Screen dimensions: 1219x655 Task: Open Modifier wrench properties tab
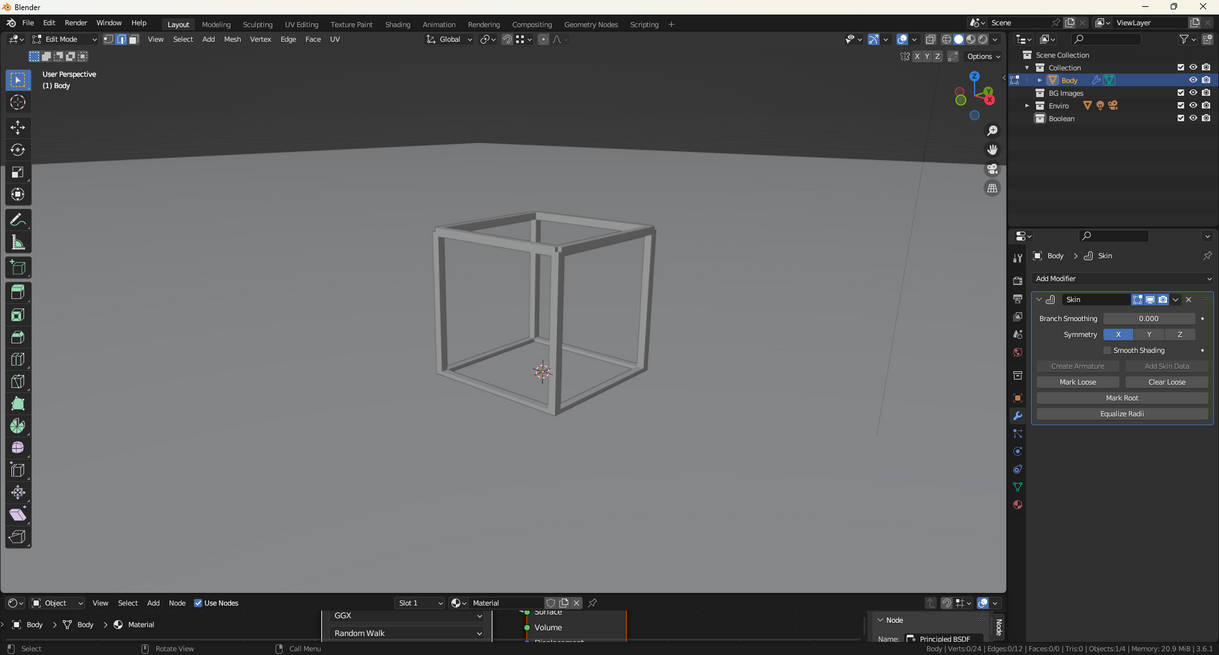click(x=1017, y=416)
